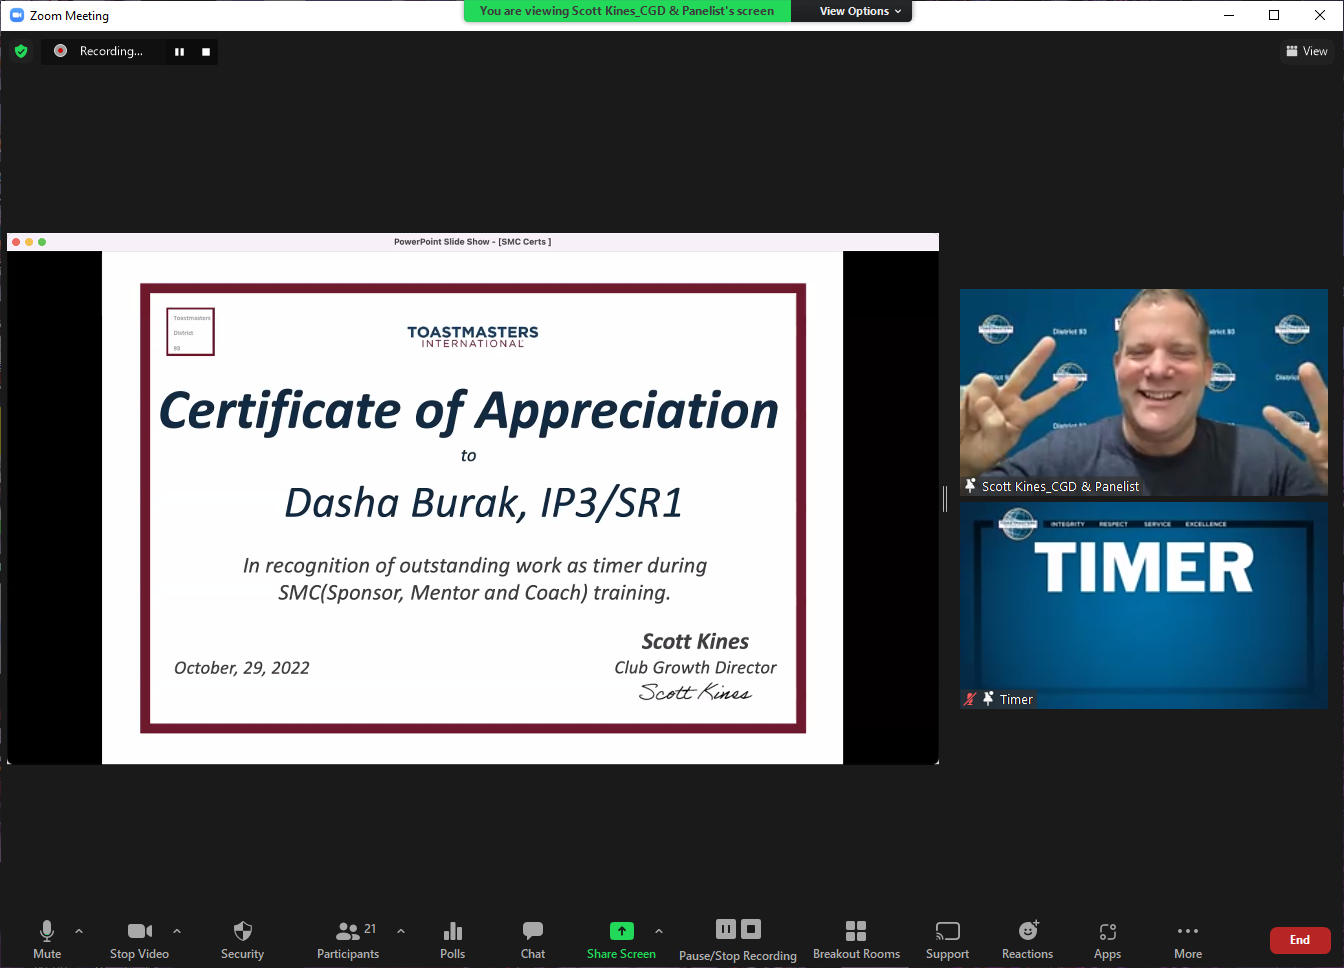This screenshot has width=1344, height=968.
Task: Expand audio options arrow next to Mute
Action: [x=79, y=931]
